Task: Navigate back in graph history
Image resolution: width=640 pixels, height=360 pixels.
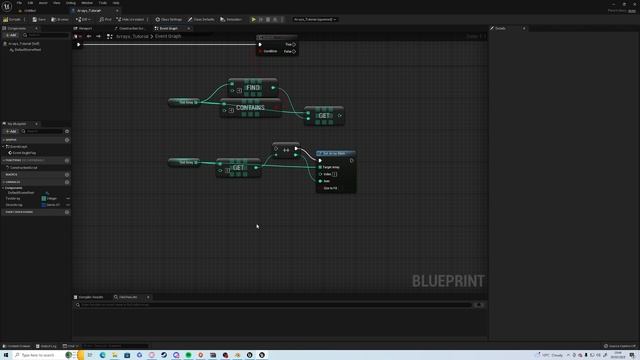Action: point(89,36)
